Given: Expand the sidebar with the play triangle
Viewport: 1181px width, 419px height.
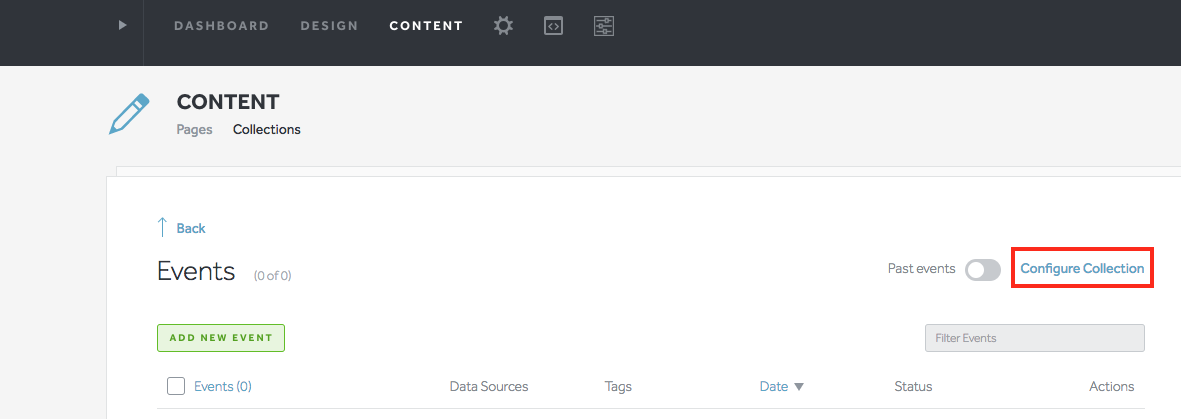Looking at the screenshot, I should 123,25.
